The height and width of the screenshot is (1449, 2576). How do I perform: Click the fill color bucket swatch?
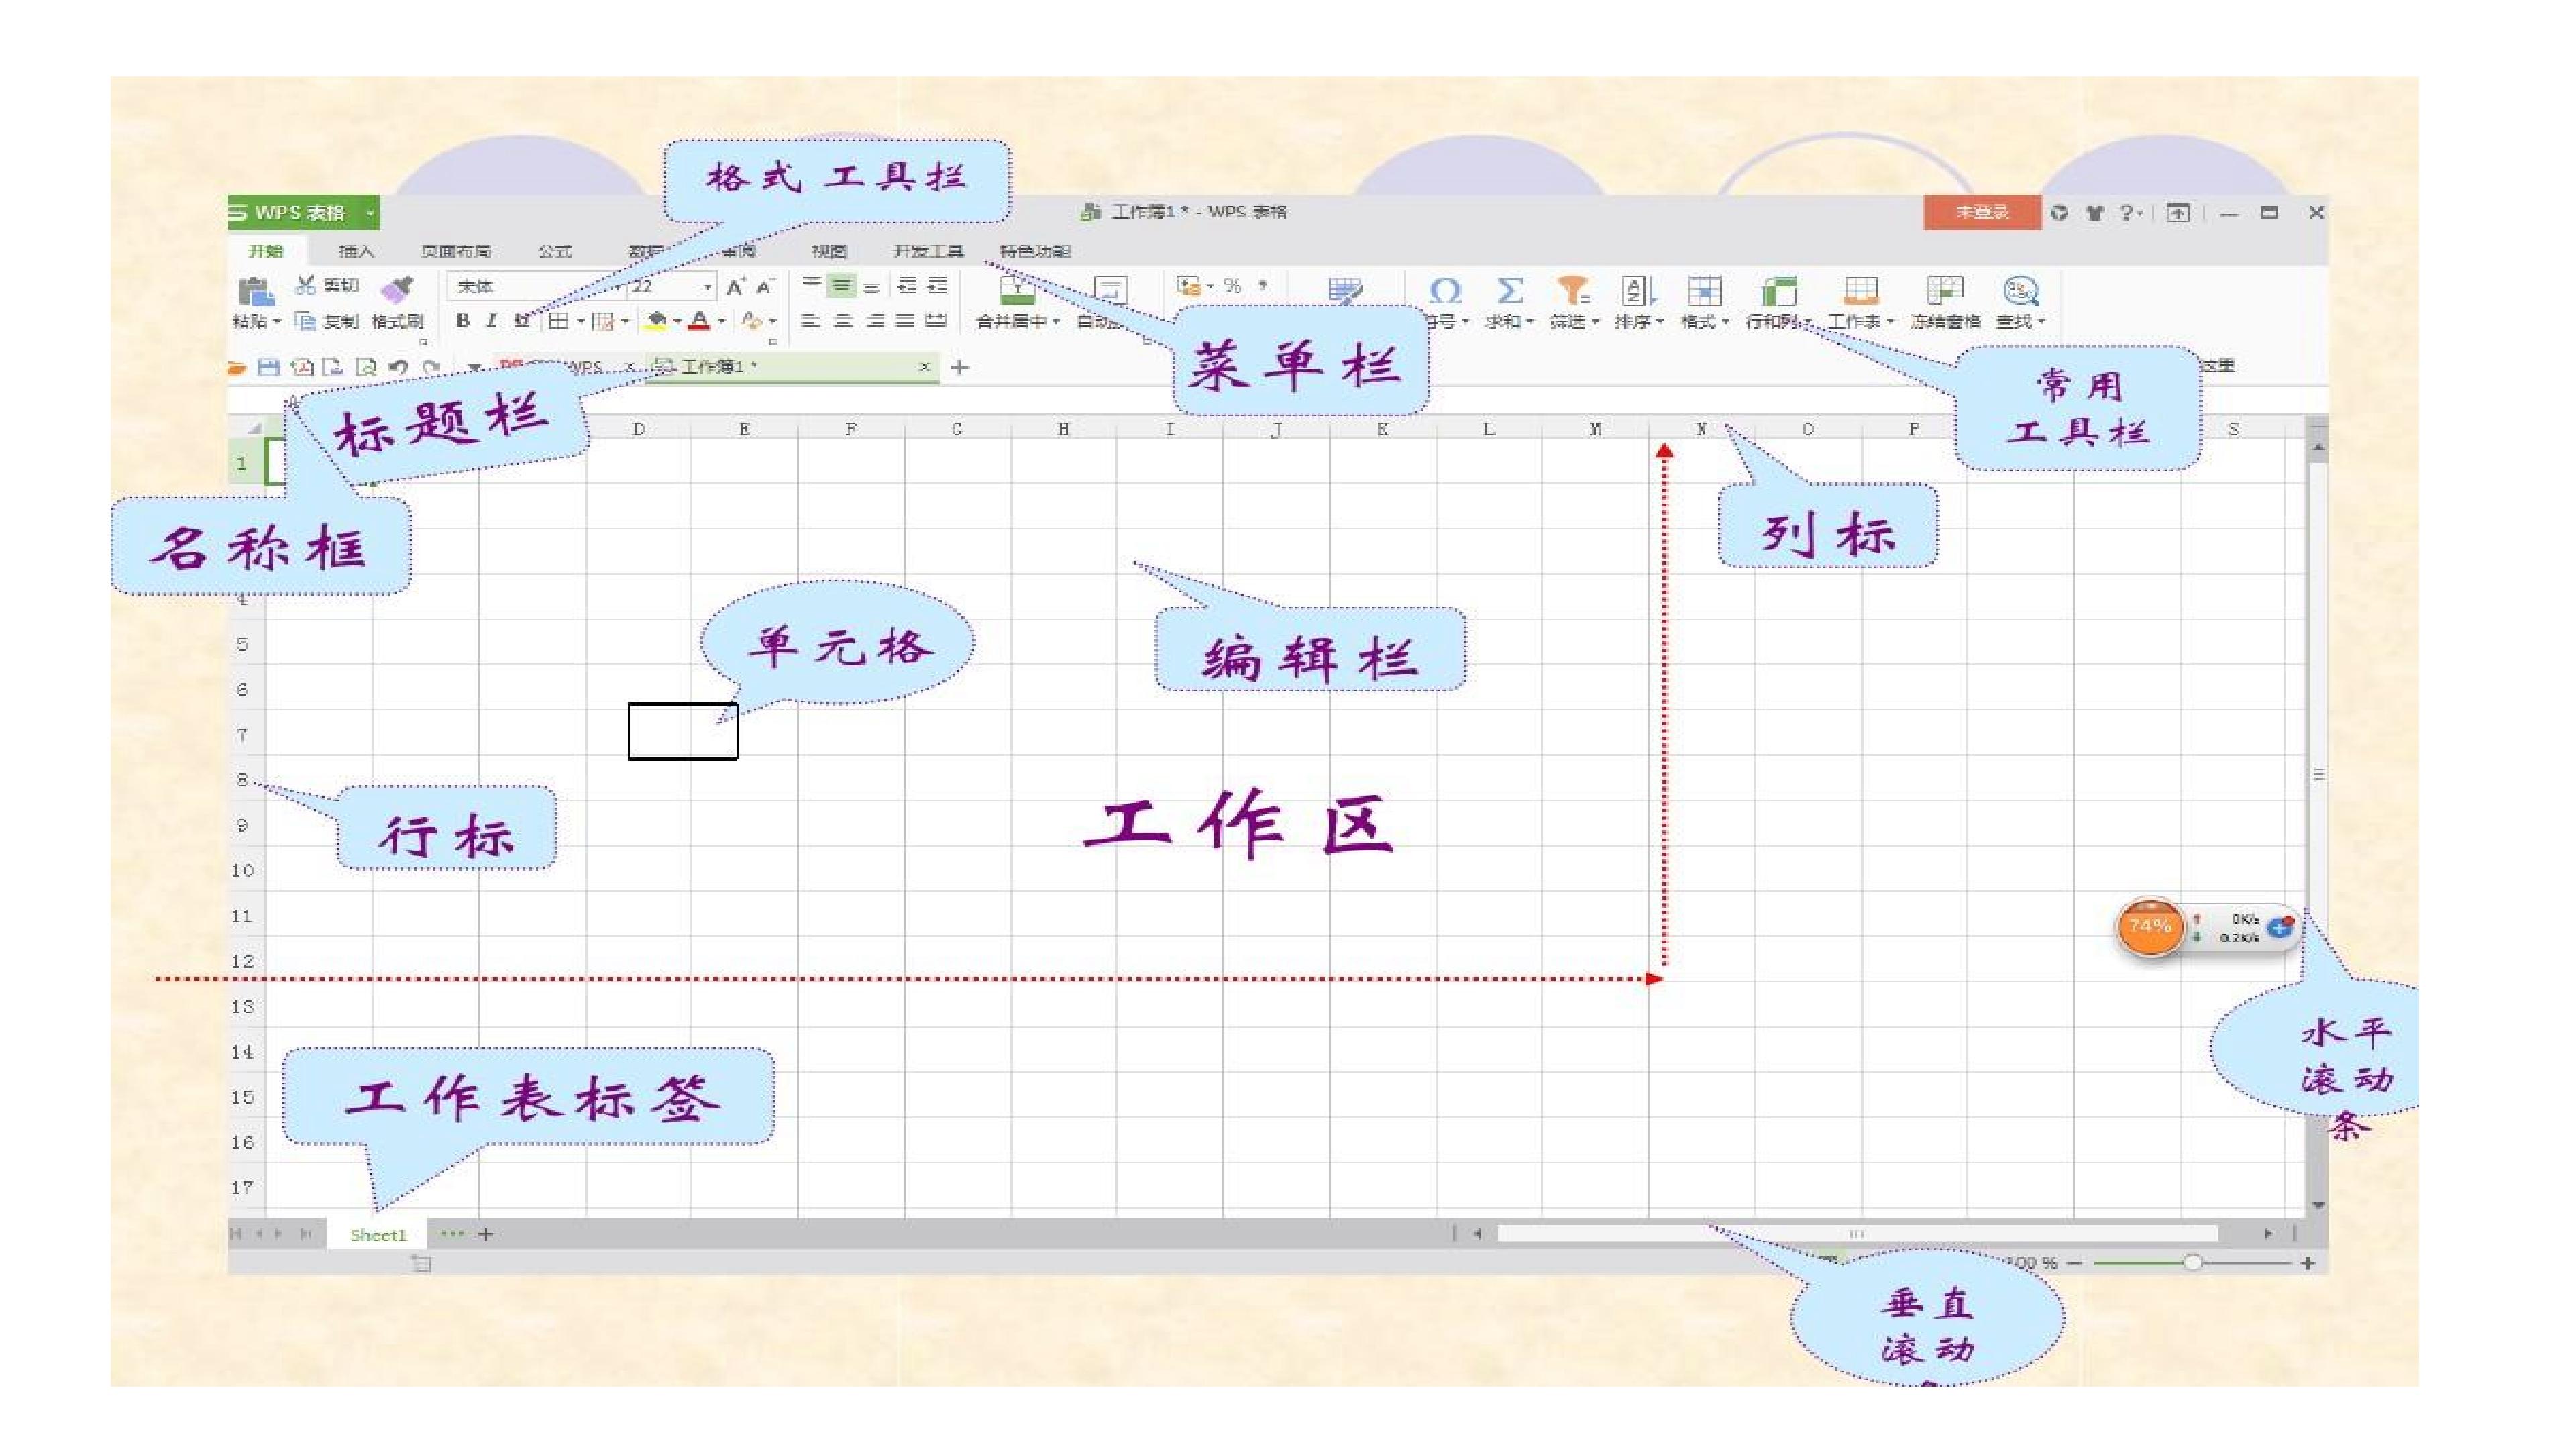(656, 321)
